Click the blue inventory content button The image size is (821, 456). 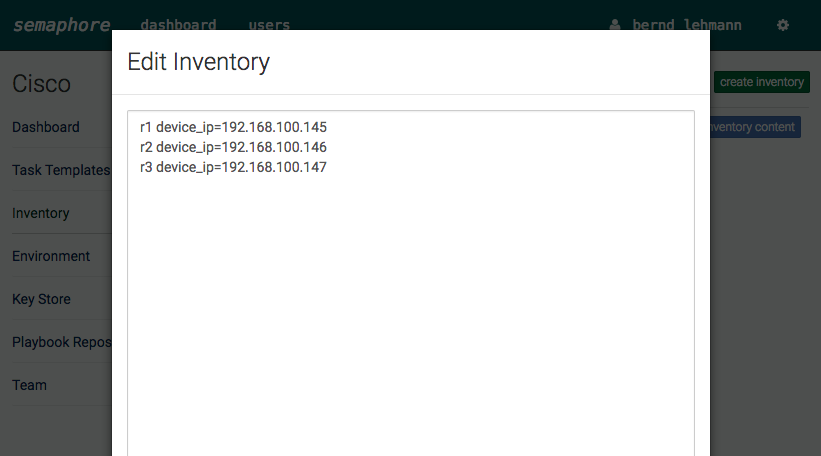[x=755, y=127]
